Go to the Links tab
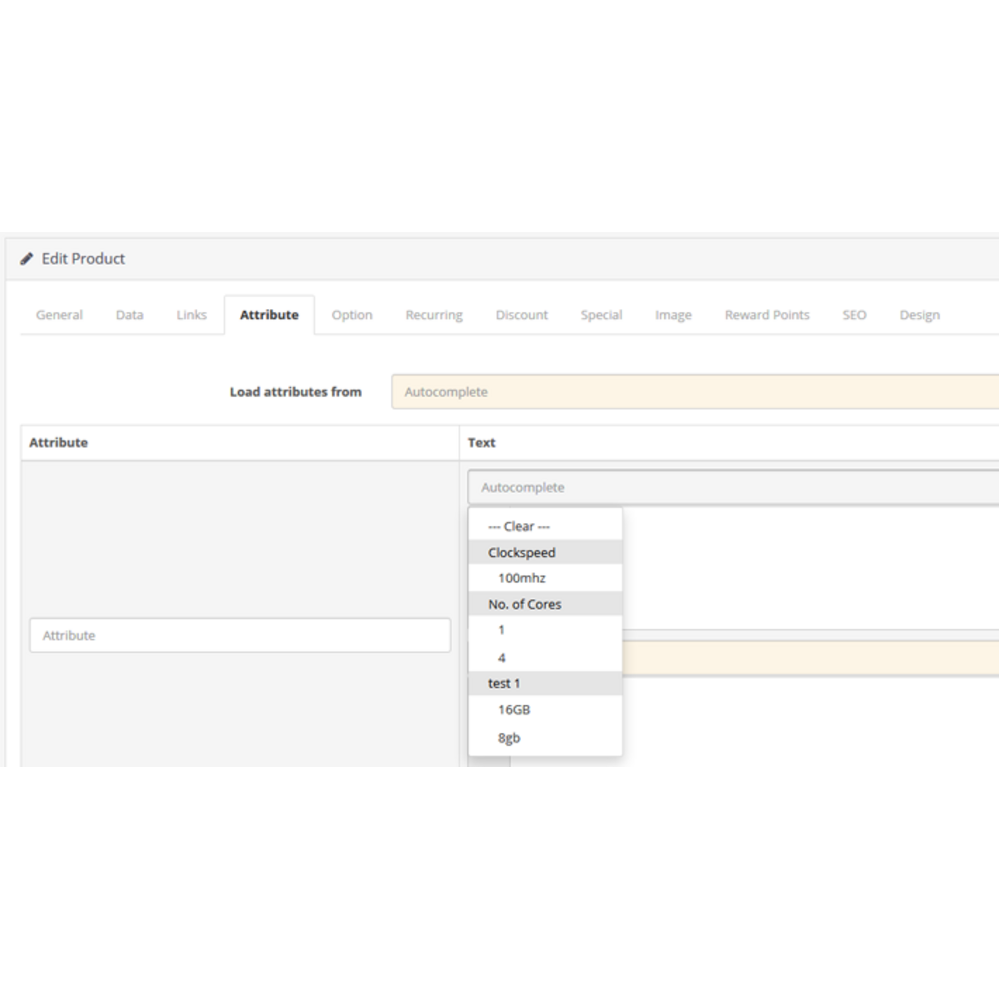Image resolution: width=1000 pixels, height=1000 pixels. tap(191, 314)
